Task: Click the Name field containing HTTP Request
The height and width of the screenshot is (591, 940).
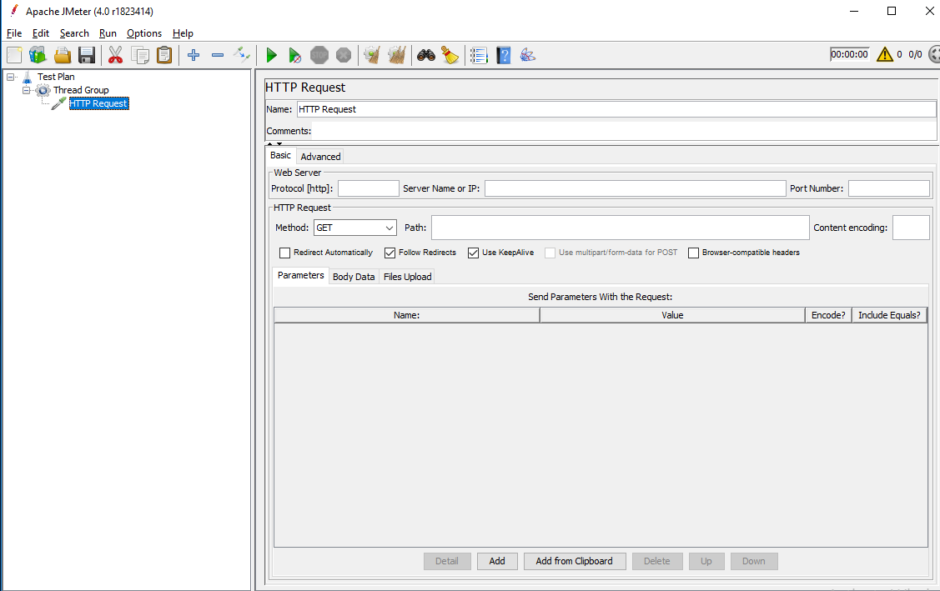Action: (x=616, y=109)
